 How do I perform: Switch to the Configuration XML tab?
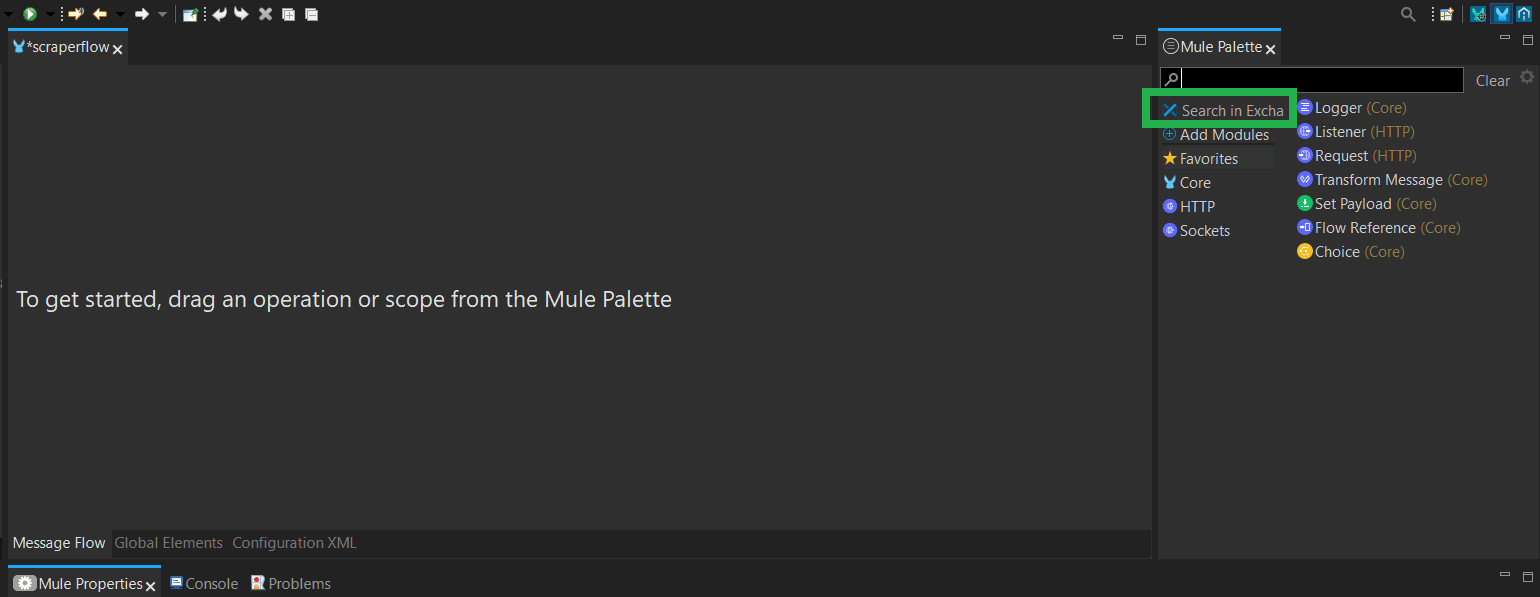294,543
